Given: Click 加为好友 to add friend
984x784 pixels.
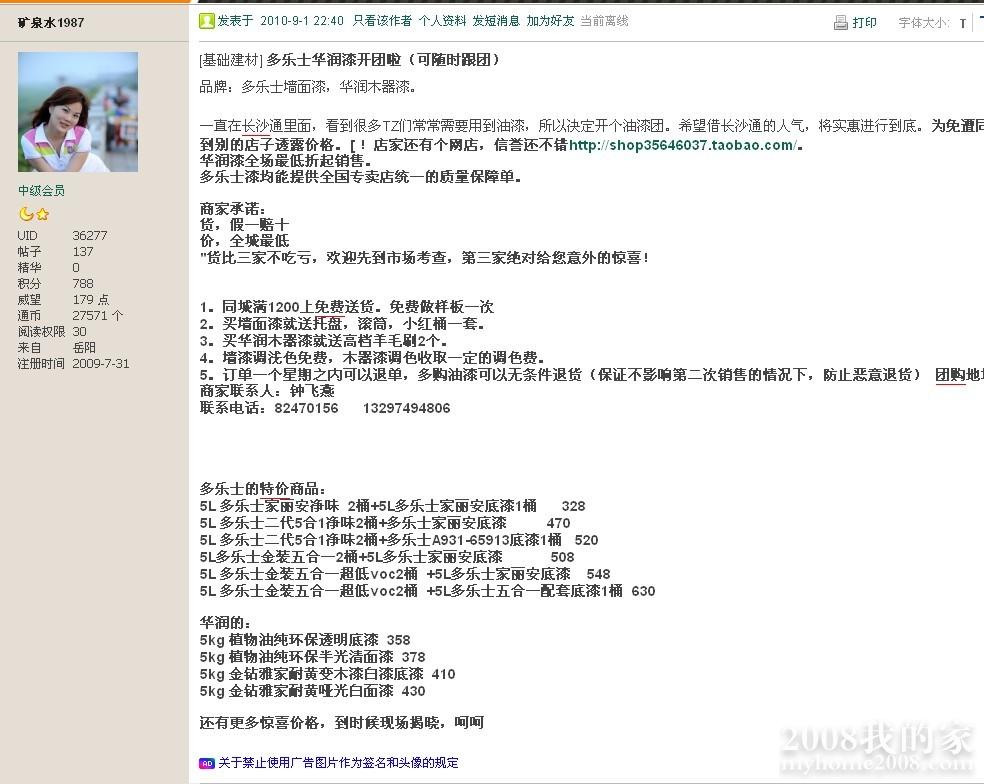Looking at the screenshot, I should pyautogui.click(x=550, y=21).
